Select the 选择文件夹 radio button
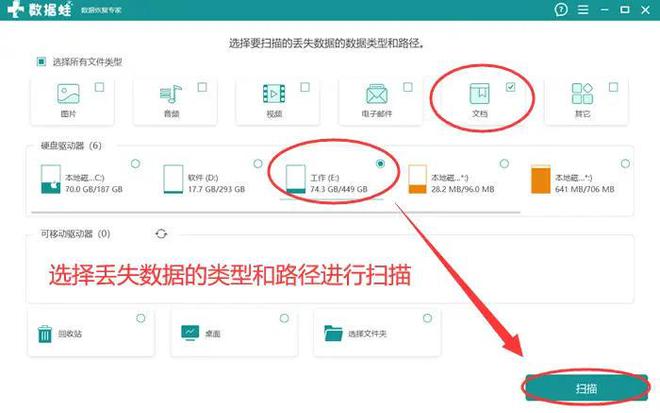Screen dimensions: 660x413 [x=427, y=318]
